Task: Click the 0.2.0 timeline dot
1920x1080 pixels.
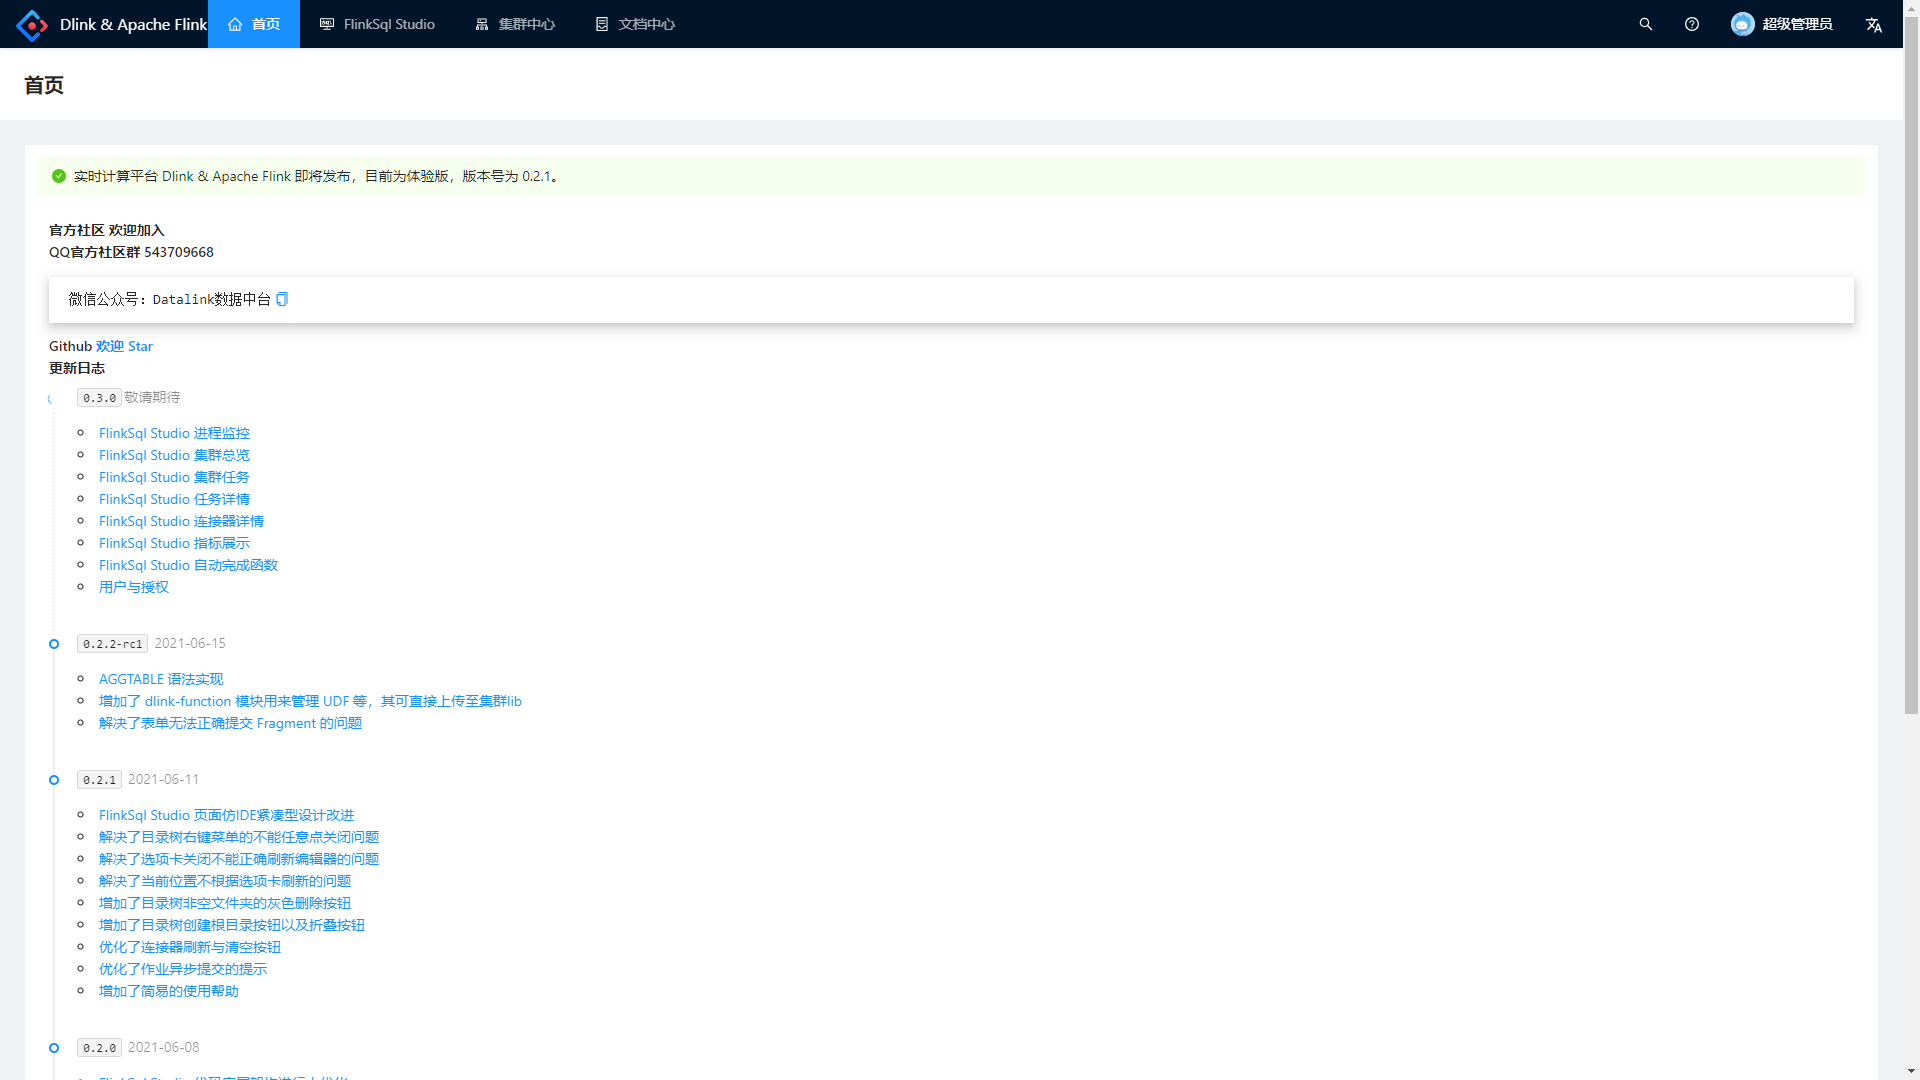Action: click(54, 1048)
